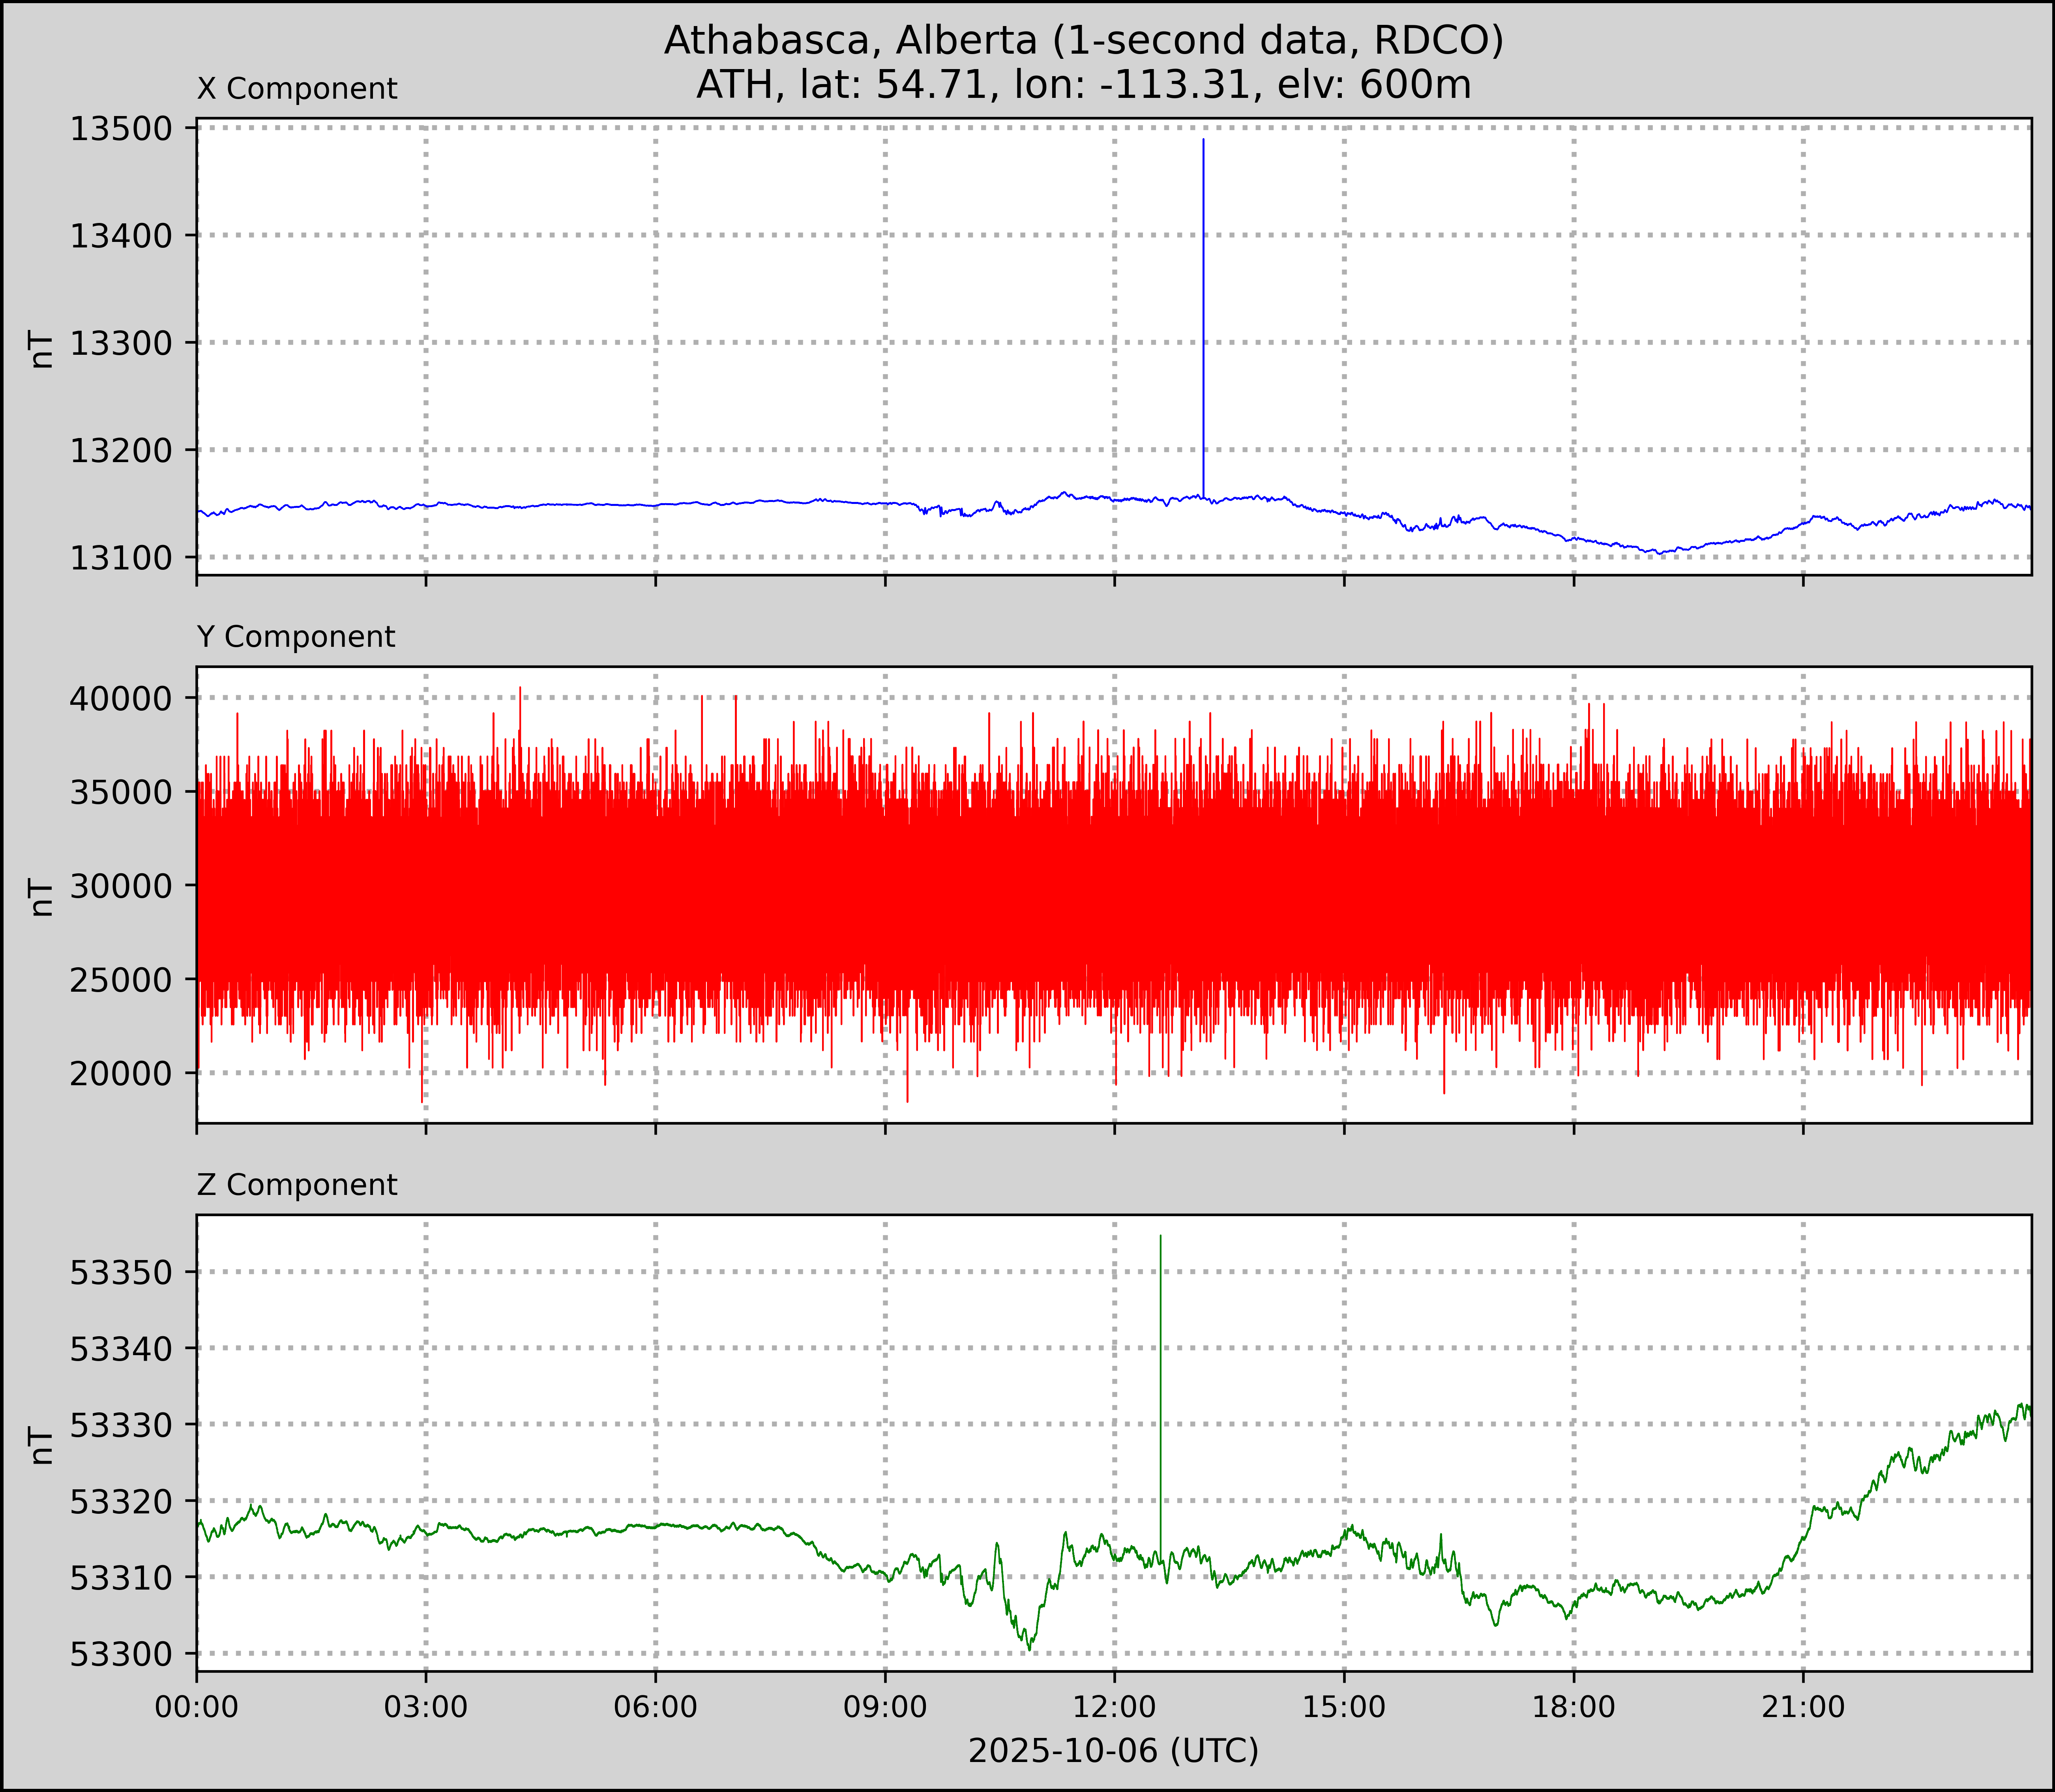Viewport: 2055px width, 1792px height.
Task: Click the Y Component panel title
Action: click(296, 637)
